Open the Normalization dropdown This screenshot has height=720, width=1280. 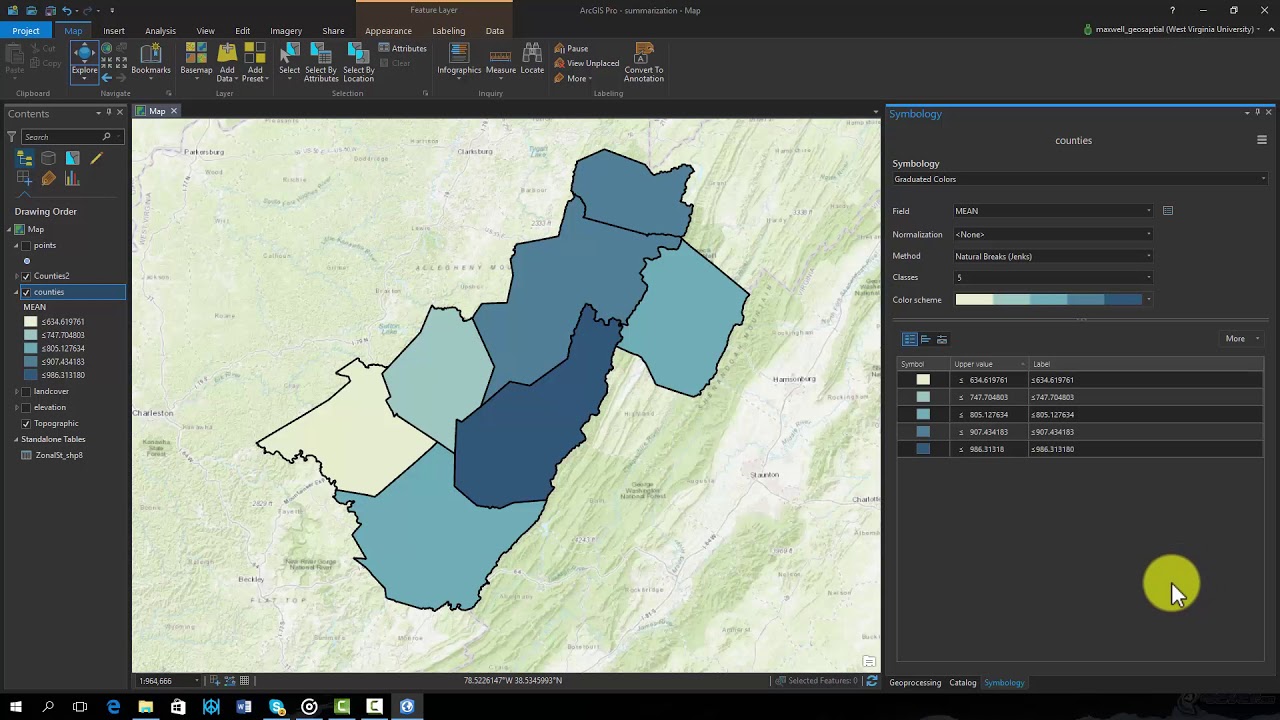1053,234
